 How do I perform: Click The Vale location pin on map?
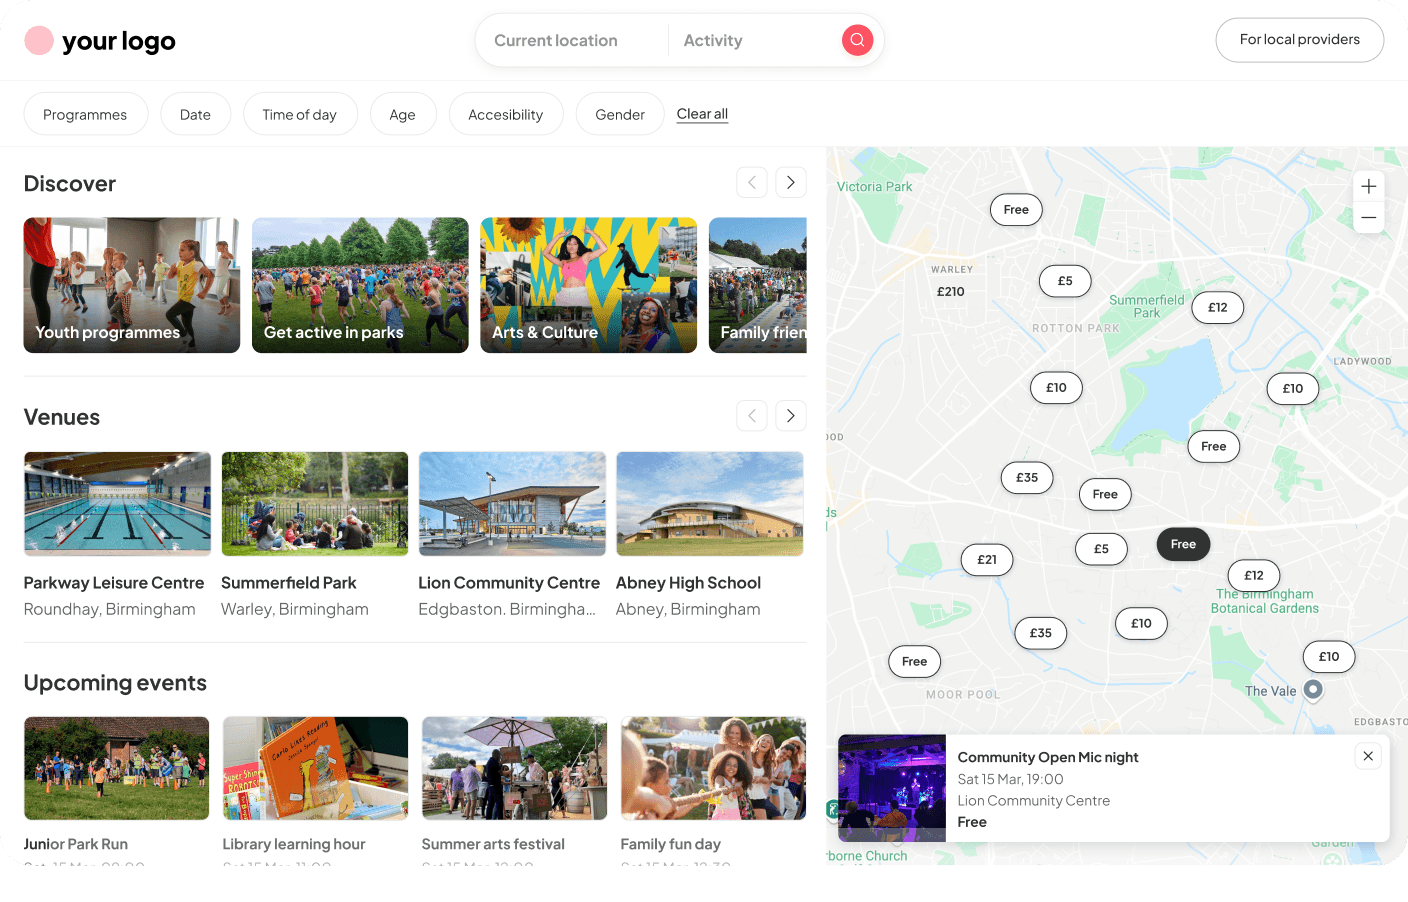click(1314, 689)
